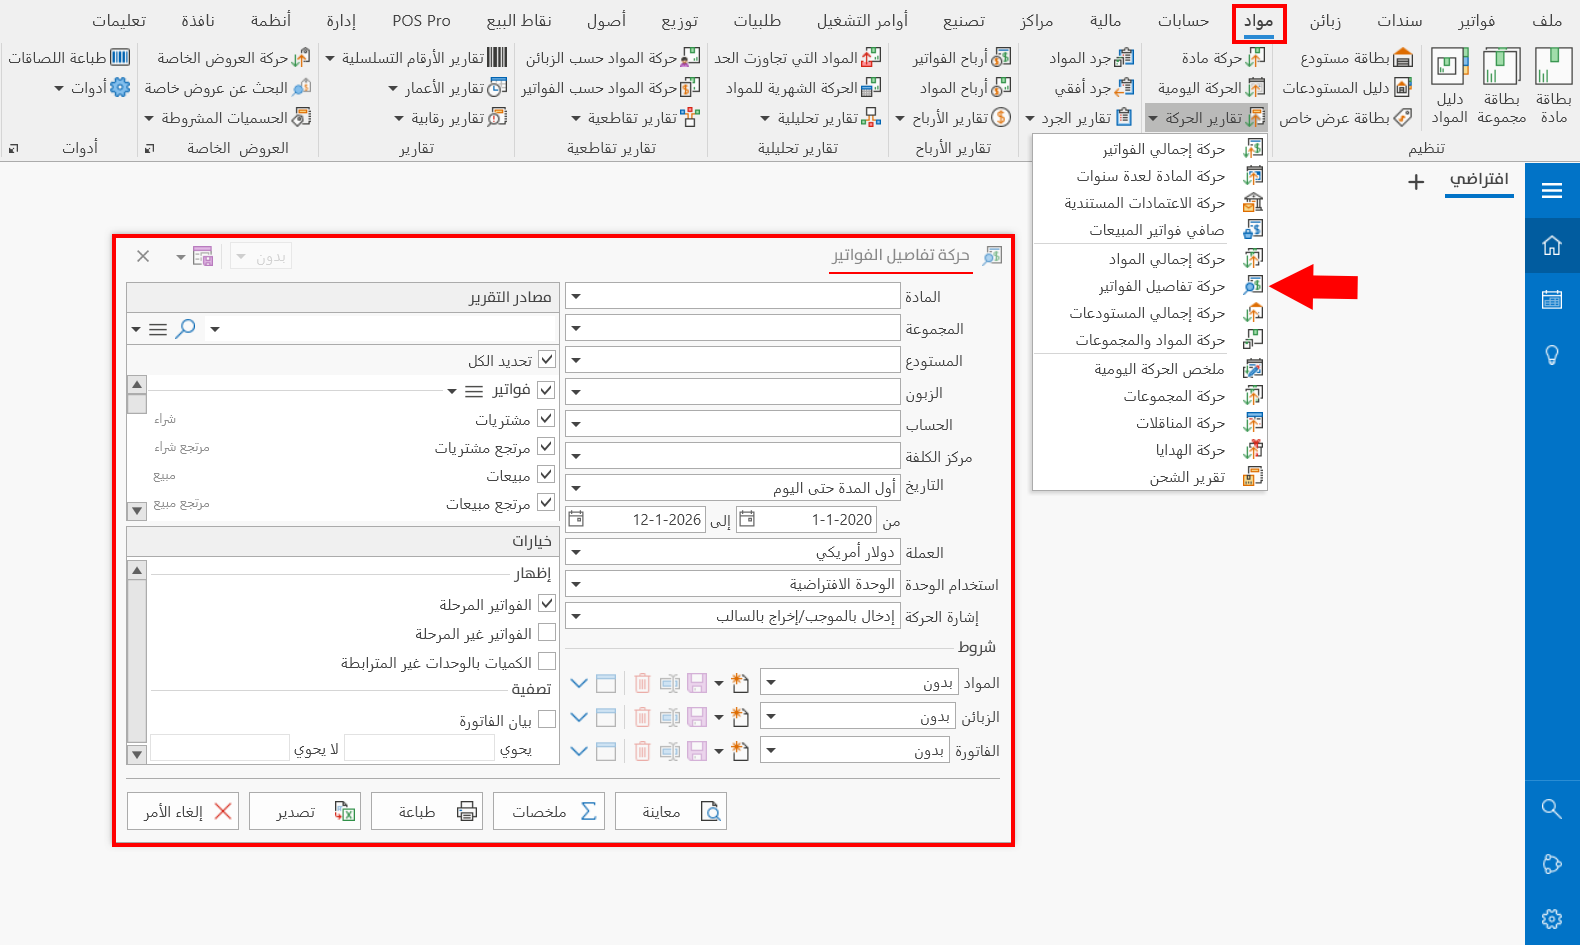
Task: Click أرباح الفواتير in the ribbon
Action: click(961, 58)
